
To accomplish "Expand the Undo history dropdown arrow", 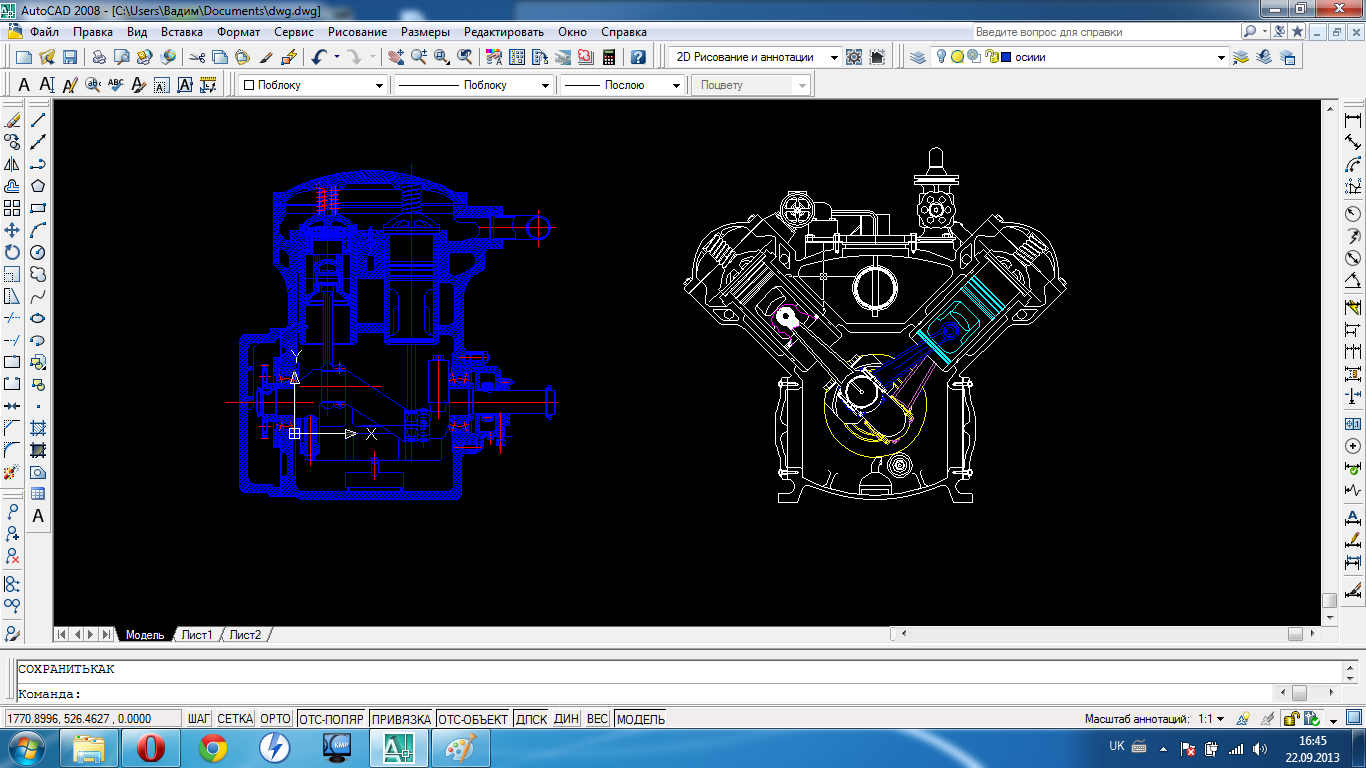I will (x=336, y=57).
